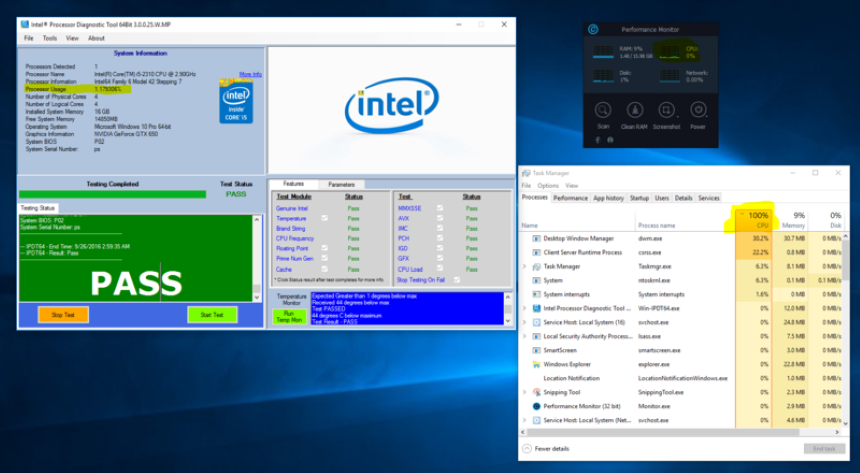Click the Desktop Window Manager process icon
The height and width of the screenshot is (473, 860).
point(536,239)
